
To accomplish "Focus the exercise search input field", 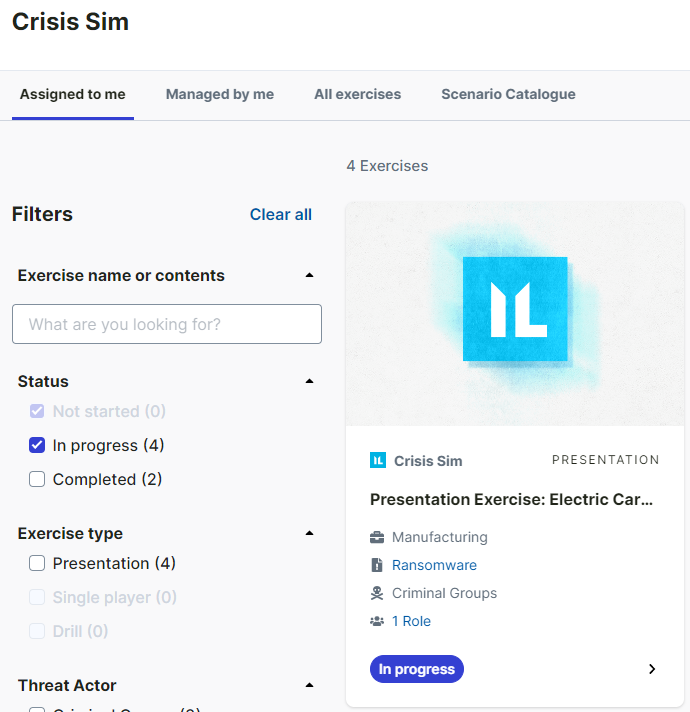I will 167,324.
